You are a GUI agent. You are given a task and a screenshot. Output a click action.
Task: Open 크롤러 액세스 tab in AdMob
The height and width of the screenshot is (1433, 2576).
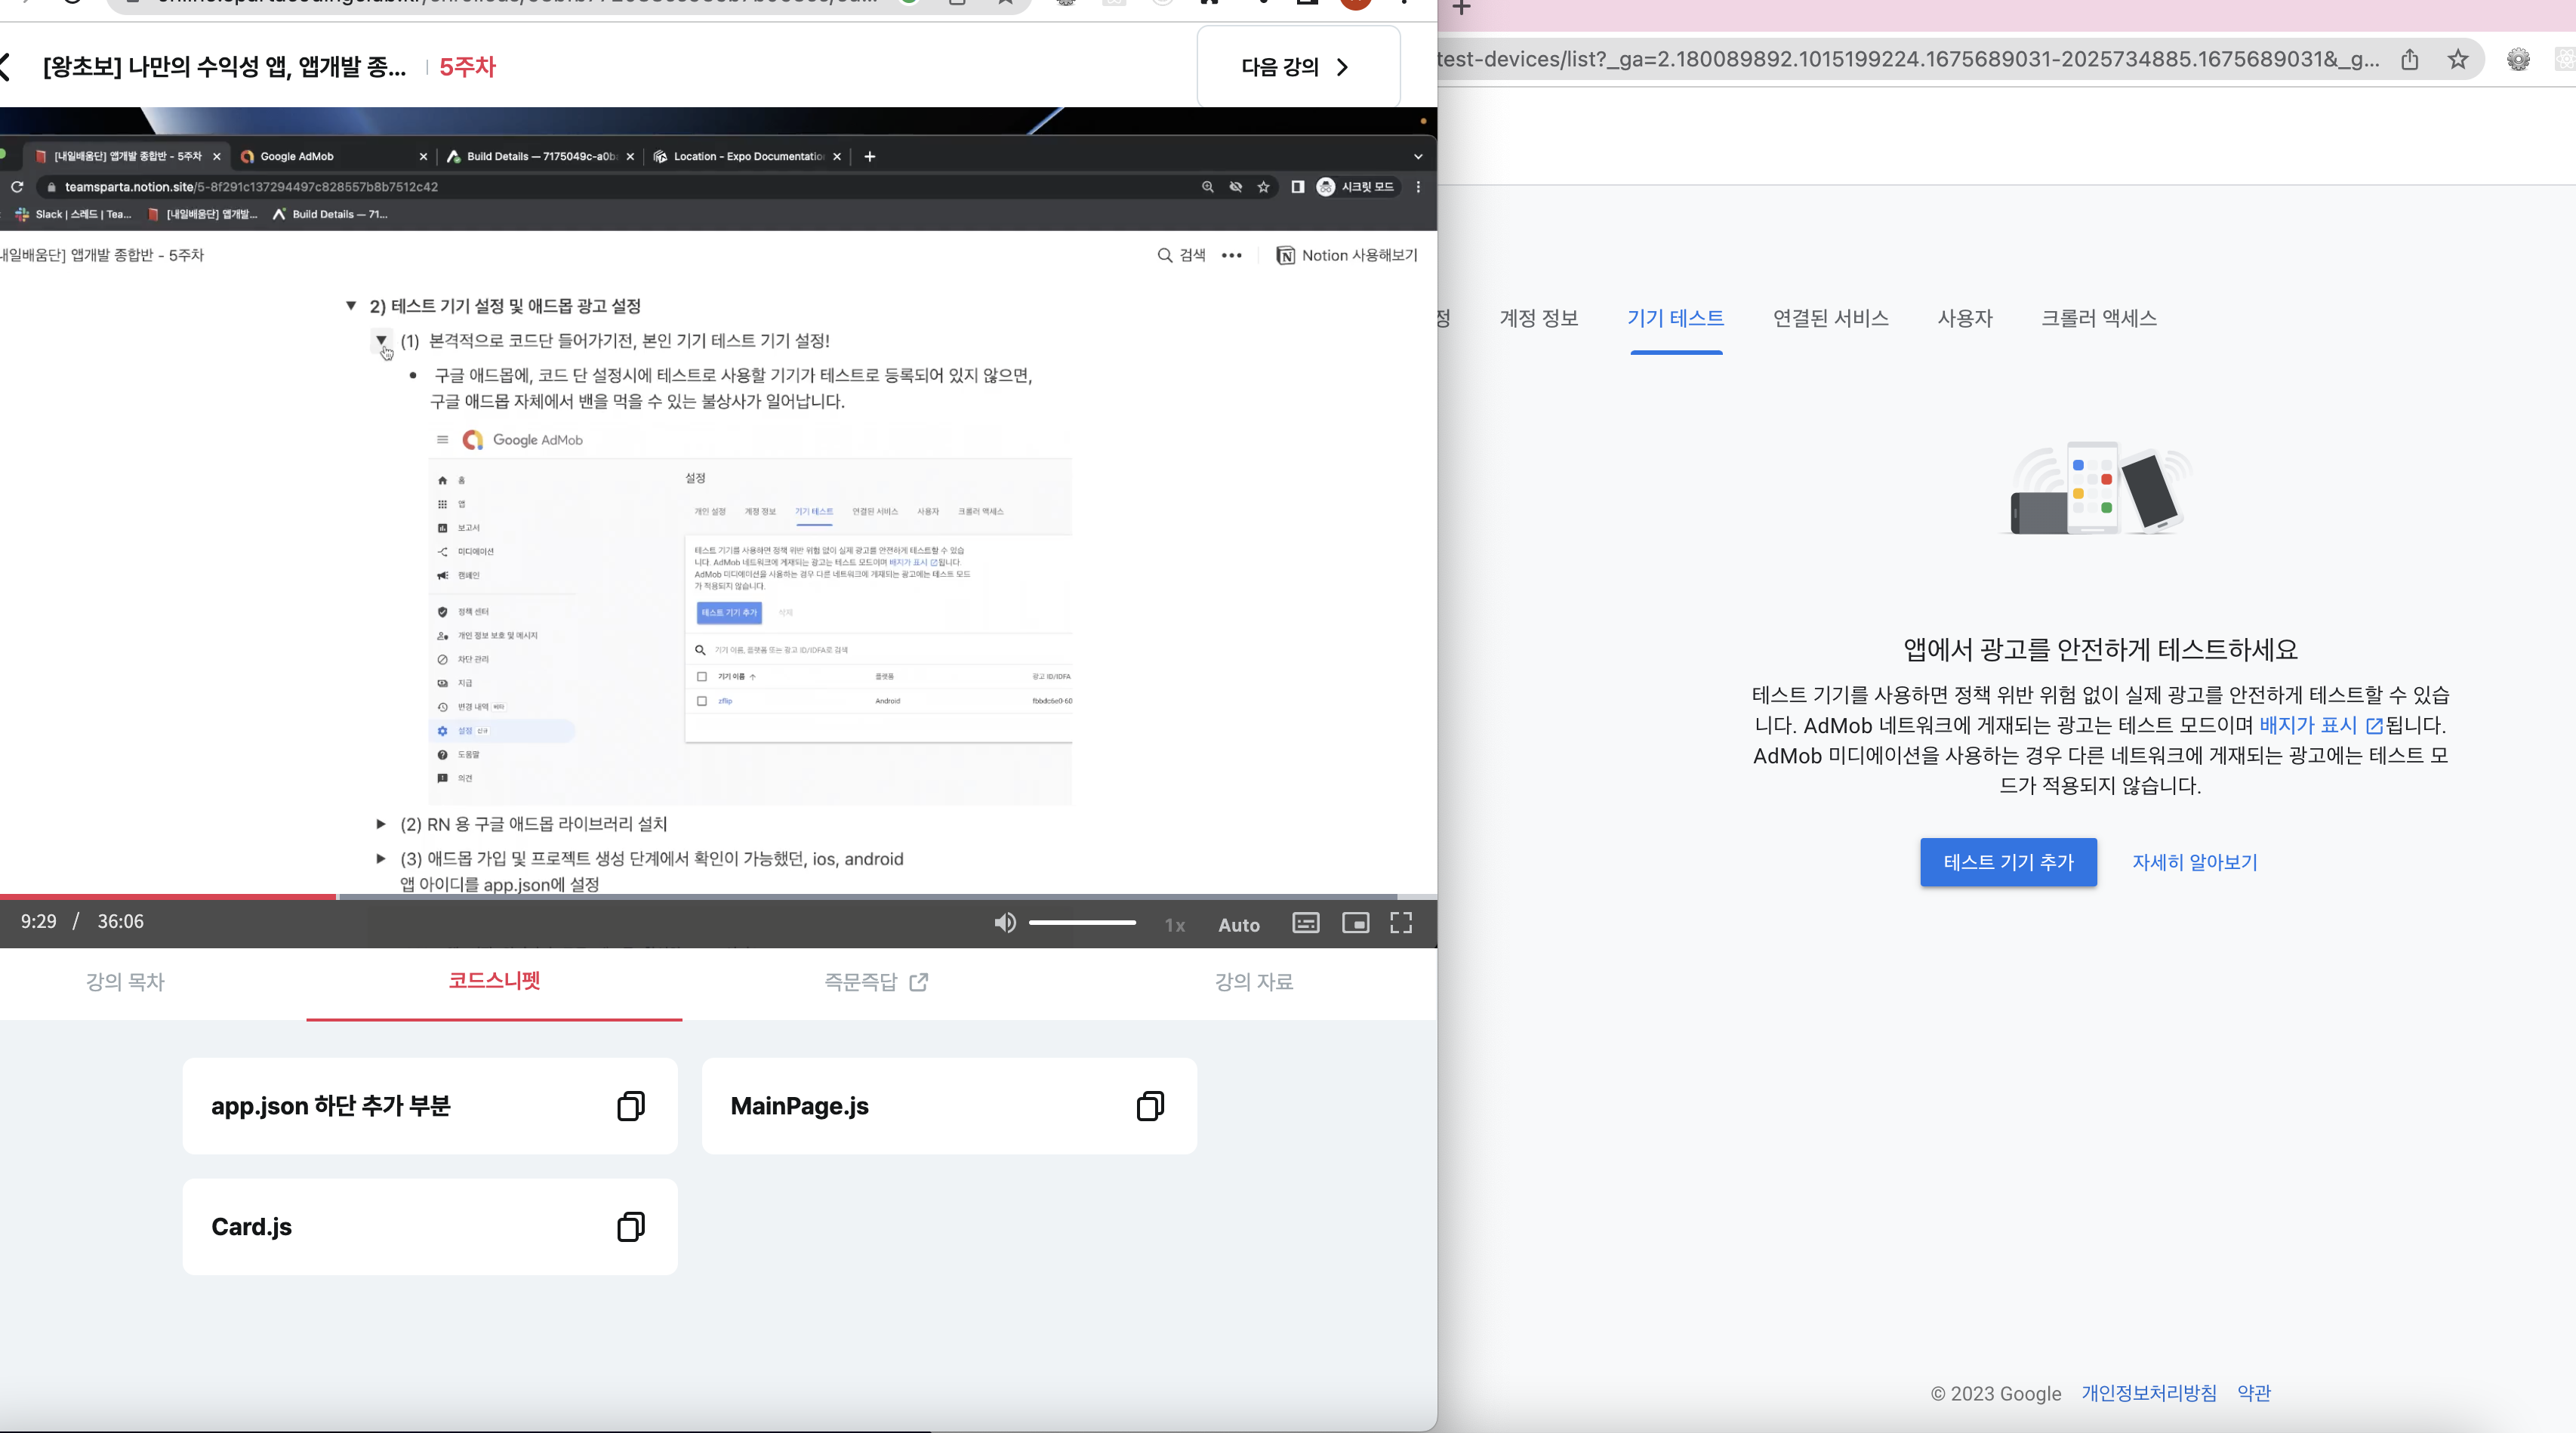[x=2099, y=318]
